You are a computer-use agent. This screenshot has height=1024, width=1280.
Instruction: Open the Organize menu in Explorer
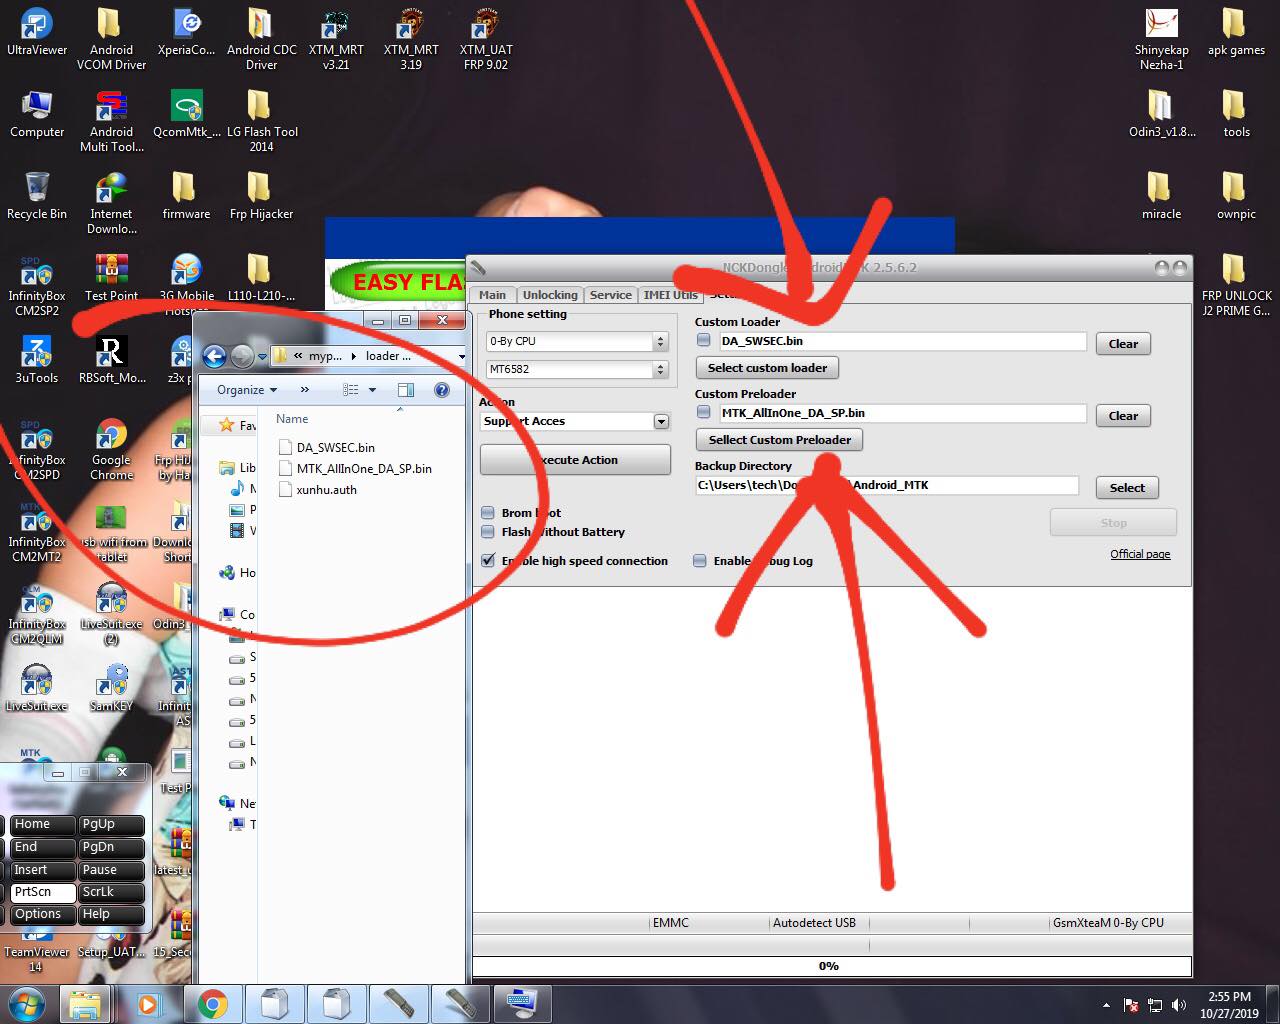pyautogui.click(x=247, y=390)
